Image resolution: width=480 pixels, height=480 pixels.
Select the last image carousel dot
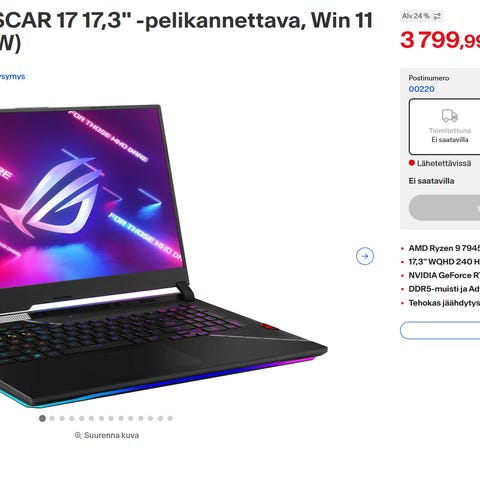[170, 418]
